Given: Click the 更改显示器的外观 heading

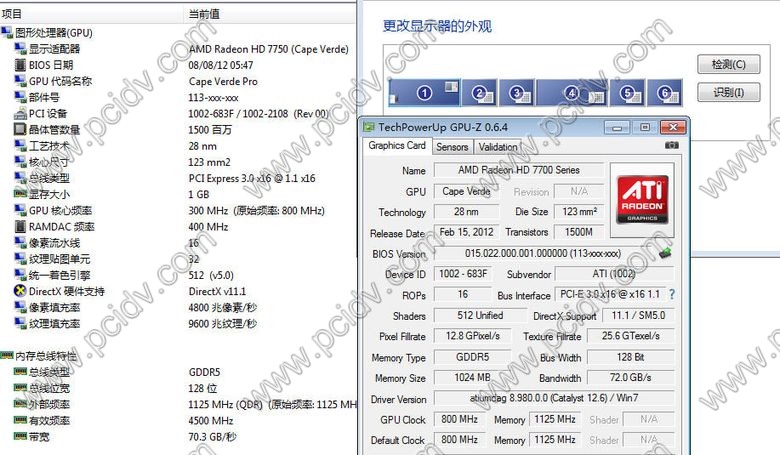Looking at the screenshot, I should (437, 26).
